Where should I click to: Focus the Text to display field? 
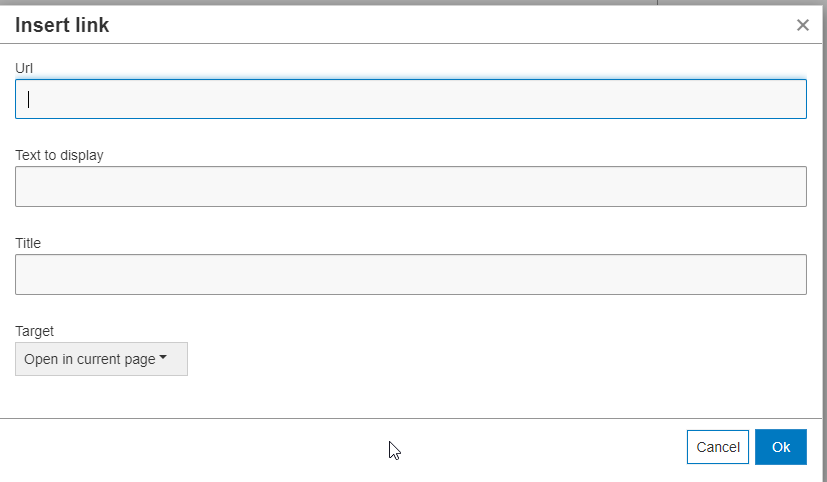[410, 187]
